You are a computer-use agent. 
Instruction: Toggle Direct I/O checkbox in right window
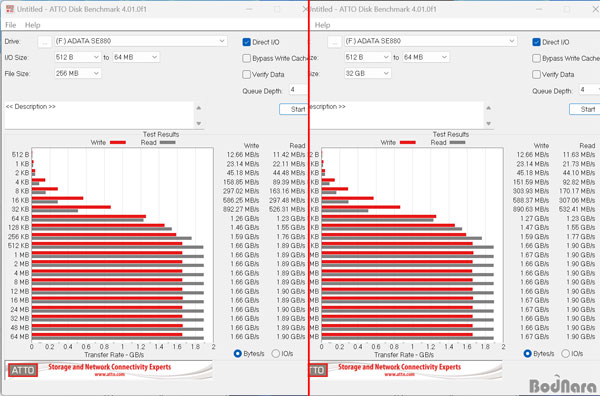536,42
